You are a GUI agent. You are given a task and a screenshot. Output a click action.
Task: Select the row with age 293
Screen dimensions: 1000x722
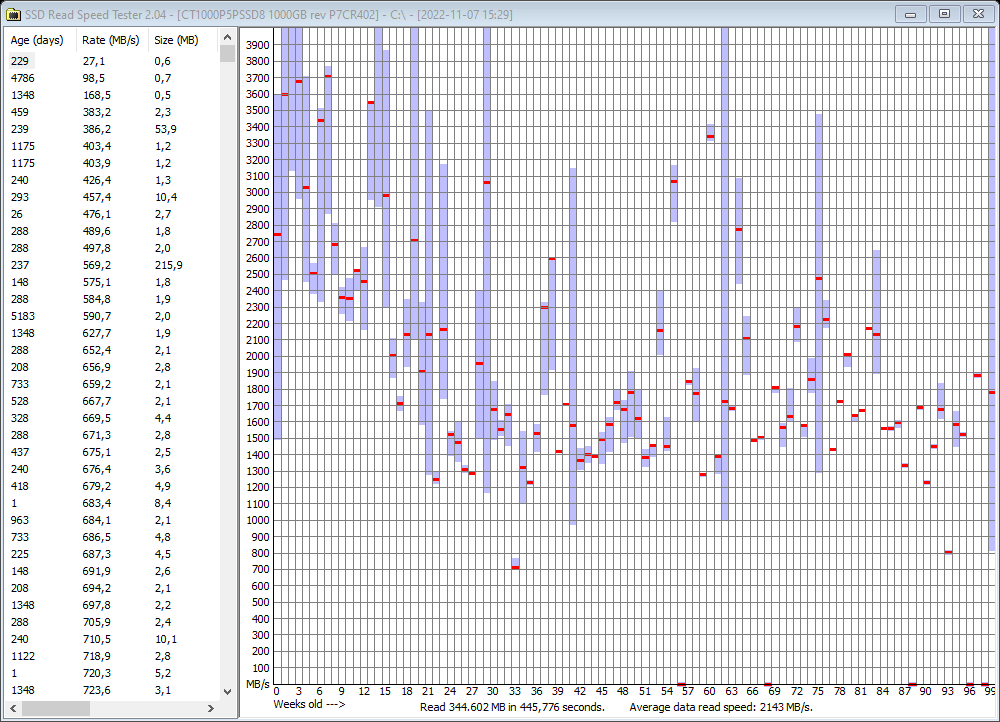tap(112, 197)
